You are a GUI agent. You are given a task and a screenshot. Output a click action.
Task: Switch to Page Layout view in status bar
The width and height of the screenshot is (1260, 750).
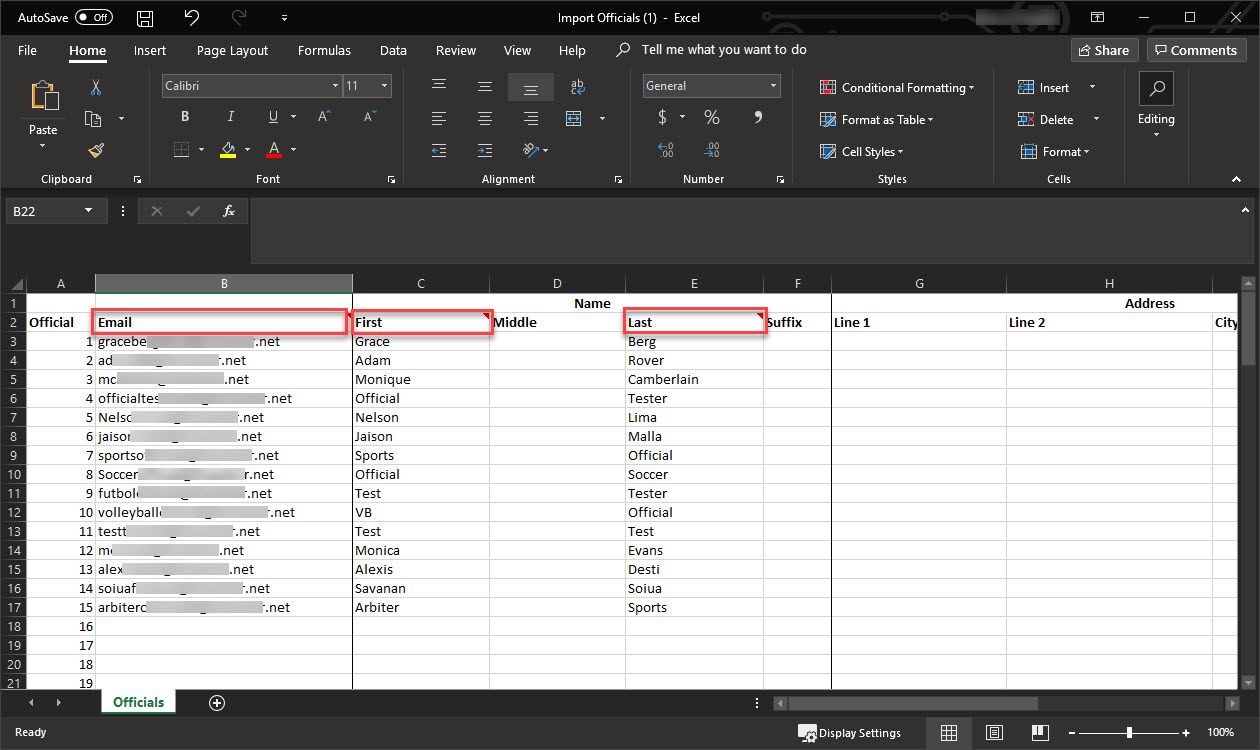click(x=995, y=732)
